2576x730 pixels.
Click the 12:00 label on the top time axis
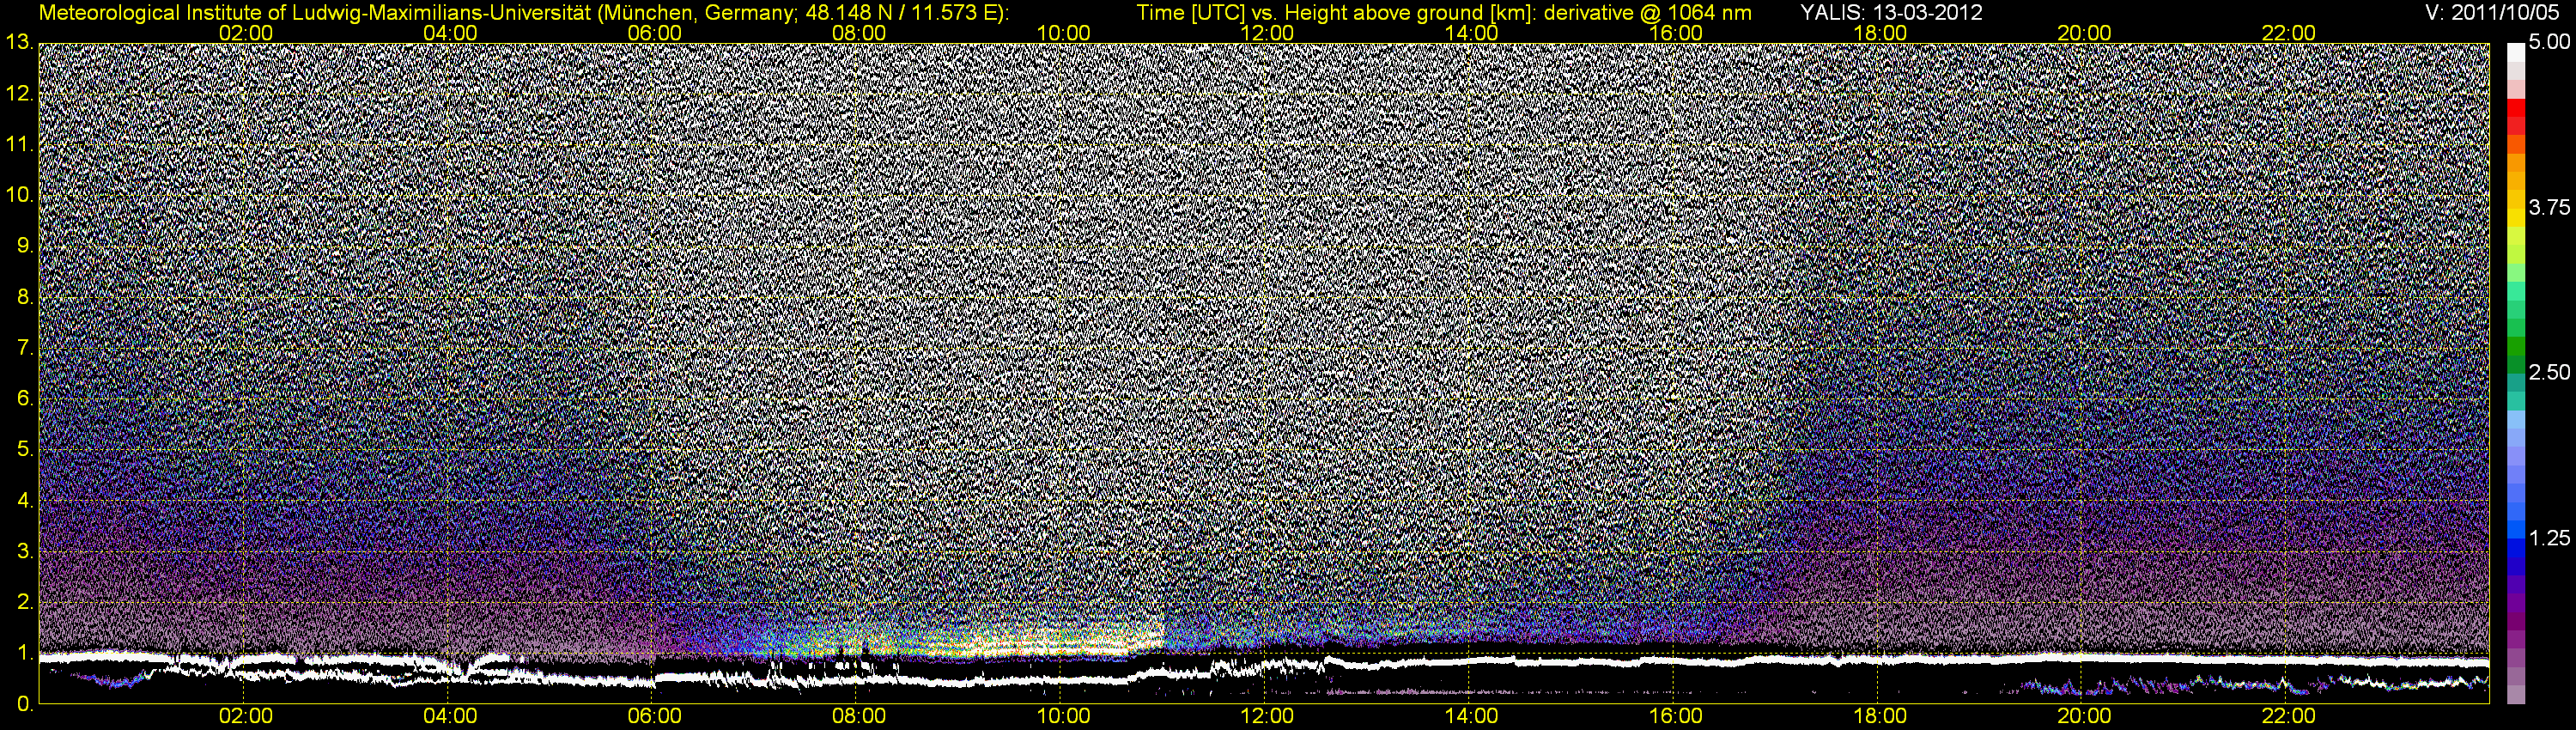point(1267,33)
